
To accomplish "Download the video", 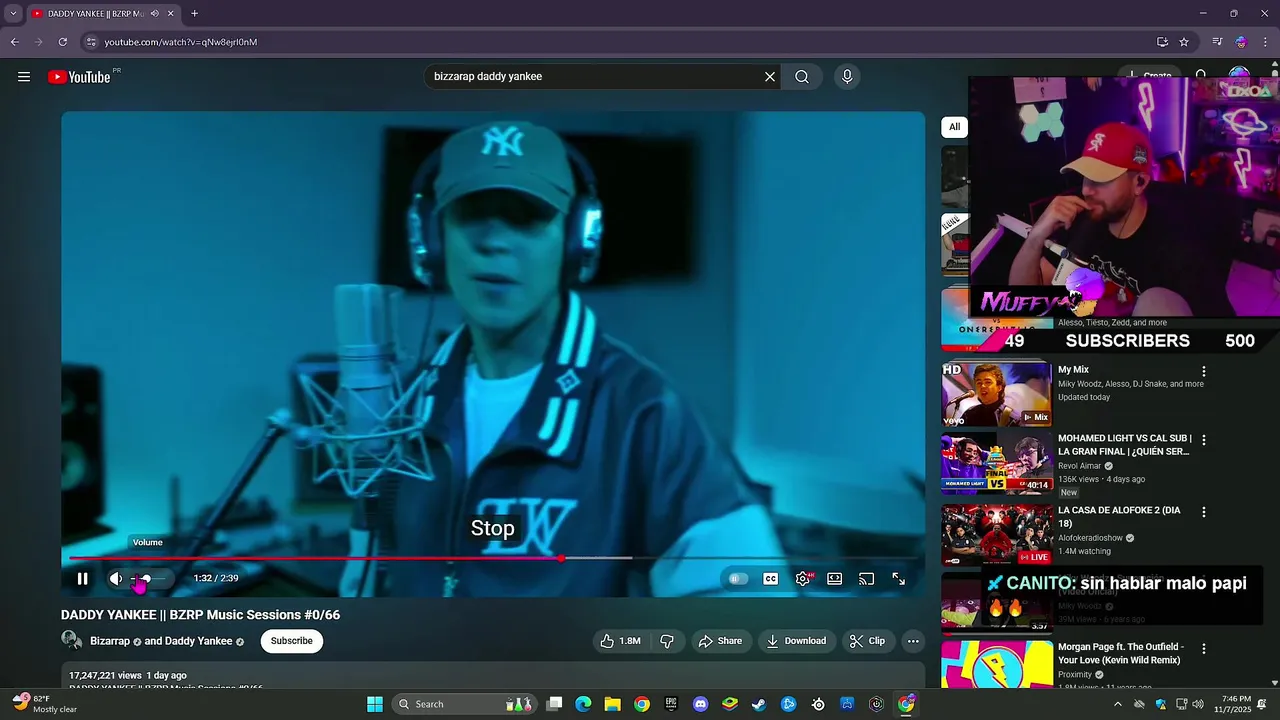I will (797, 641).
